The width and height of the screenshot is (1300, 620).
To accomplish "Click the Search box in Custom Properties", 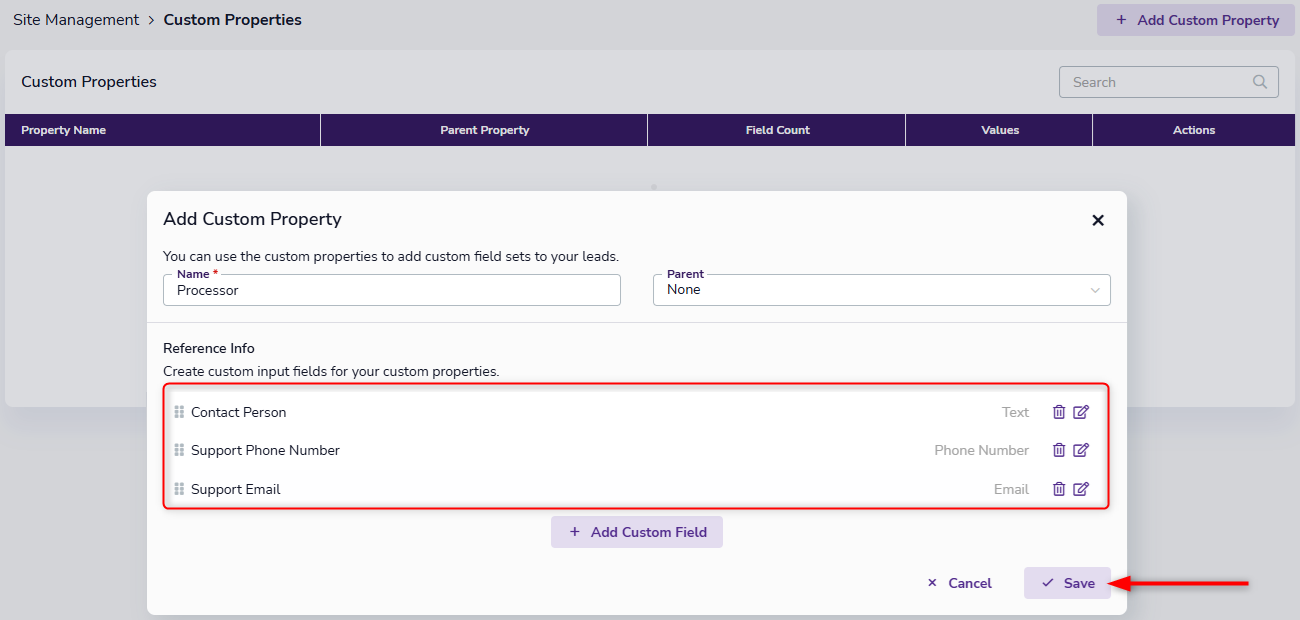I will [1168, 82].
